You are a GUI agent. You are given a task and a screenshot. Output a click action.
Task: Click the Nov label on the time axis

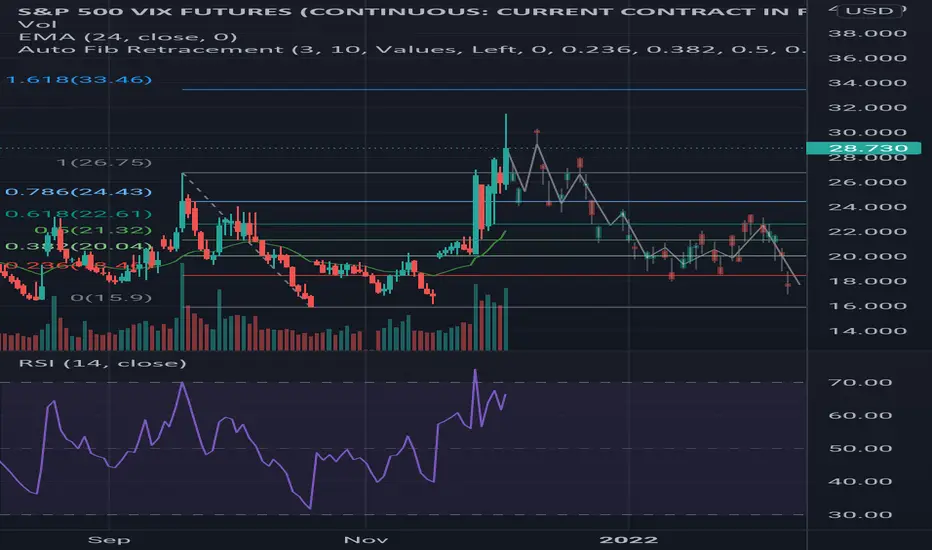pos(366,540)
